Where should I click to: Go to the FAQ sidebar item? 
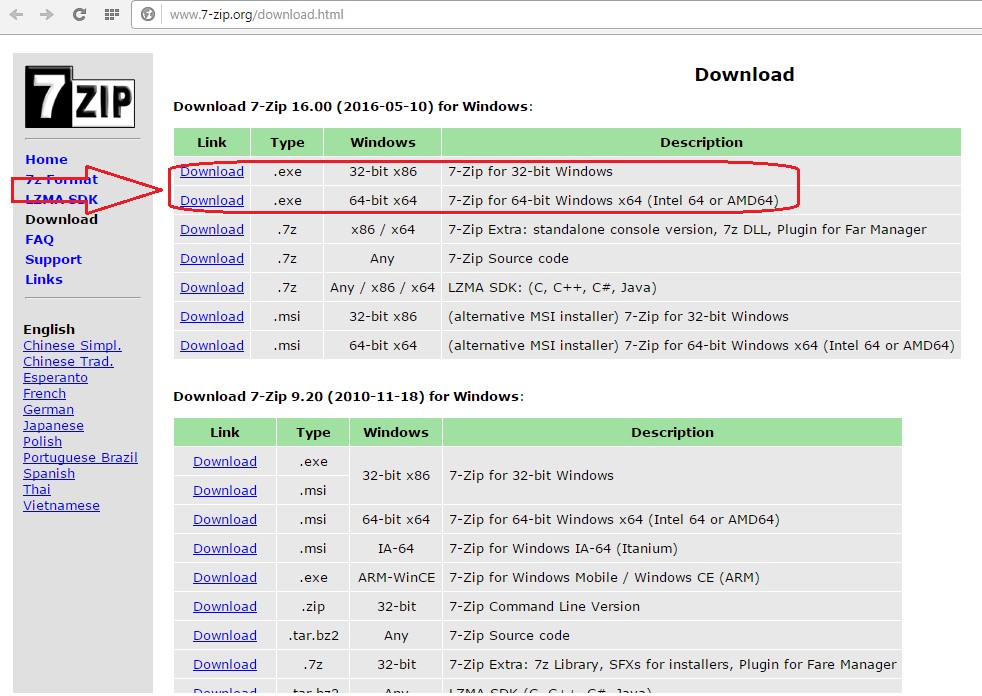click(39, 240)
